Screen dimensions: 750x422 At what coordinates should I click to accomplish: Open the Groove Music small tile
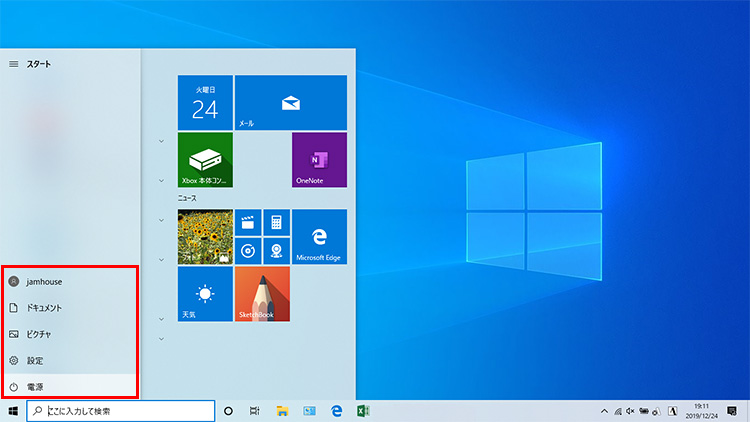248,251
